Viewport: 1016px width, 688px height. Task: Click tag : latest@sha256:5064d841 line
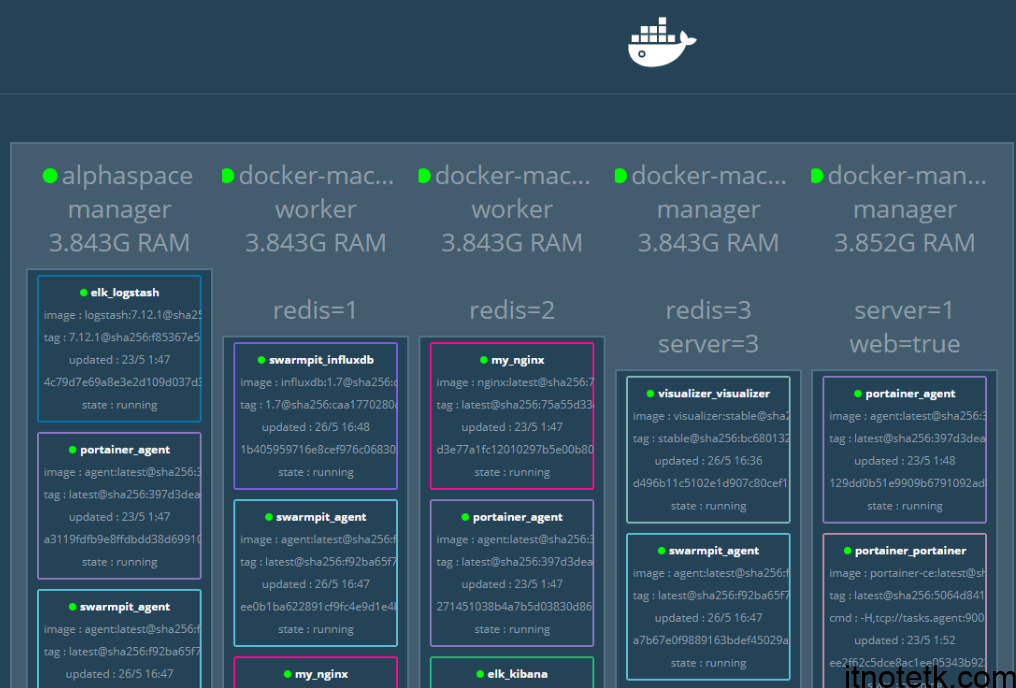coord(907,595)
